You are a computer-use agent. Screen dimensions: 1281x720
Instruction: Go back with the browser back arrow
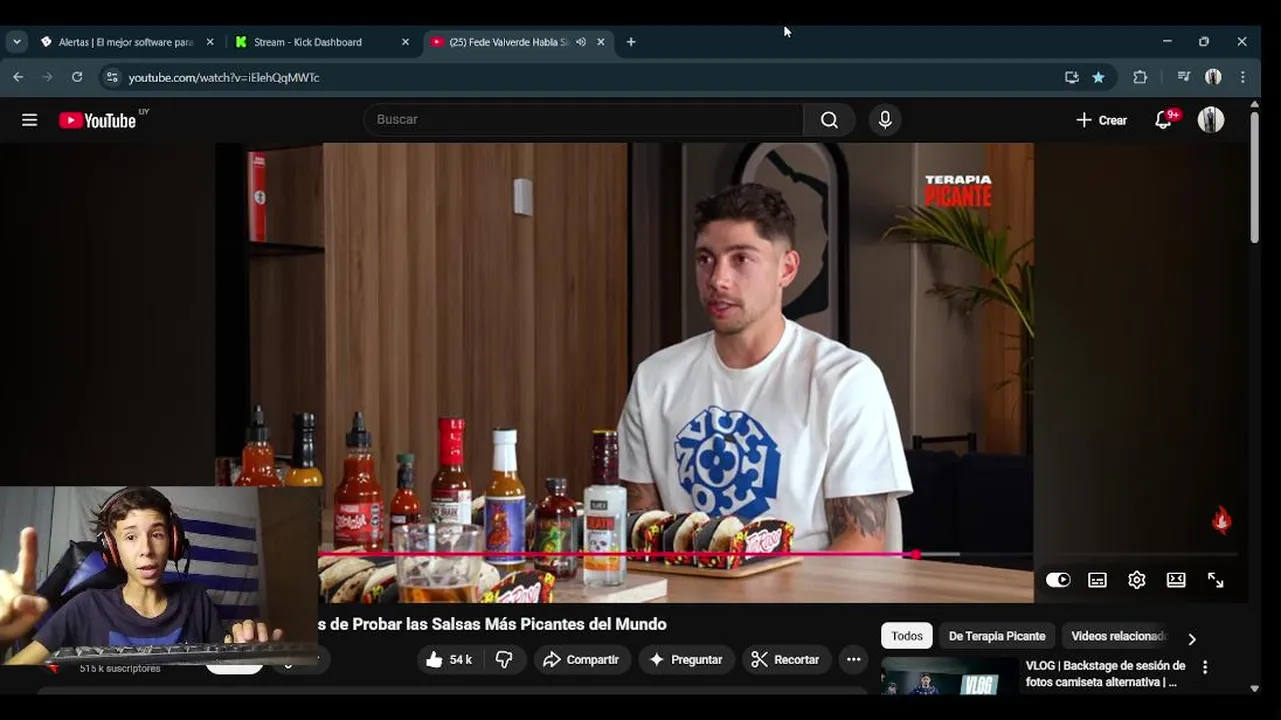pos(18,77)
